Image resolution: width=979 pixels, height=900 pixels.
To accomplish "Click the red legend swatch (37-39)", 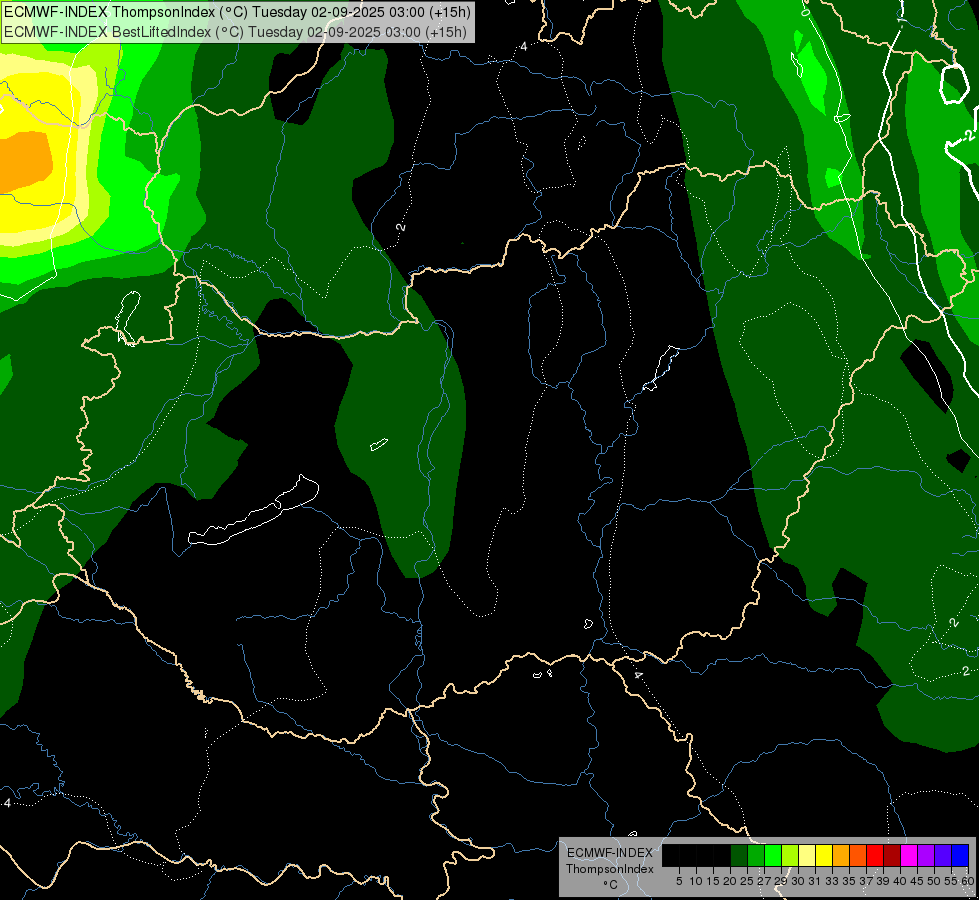I will point(875,855).
